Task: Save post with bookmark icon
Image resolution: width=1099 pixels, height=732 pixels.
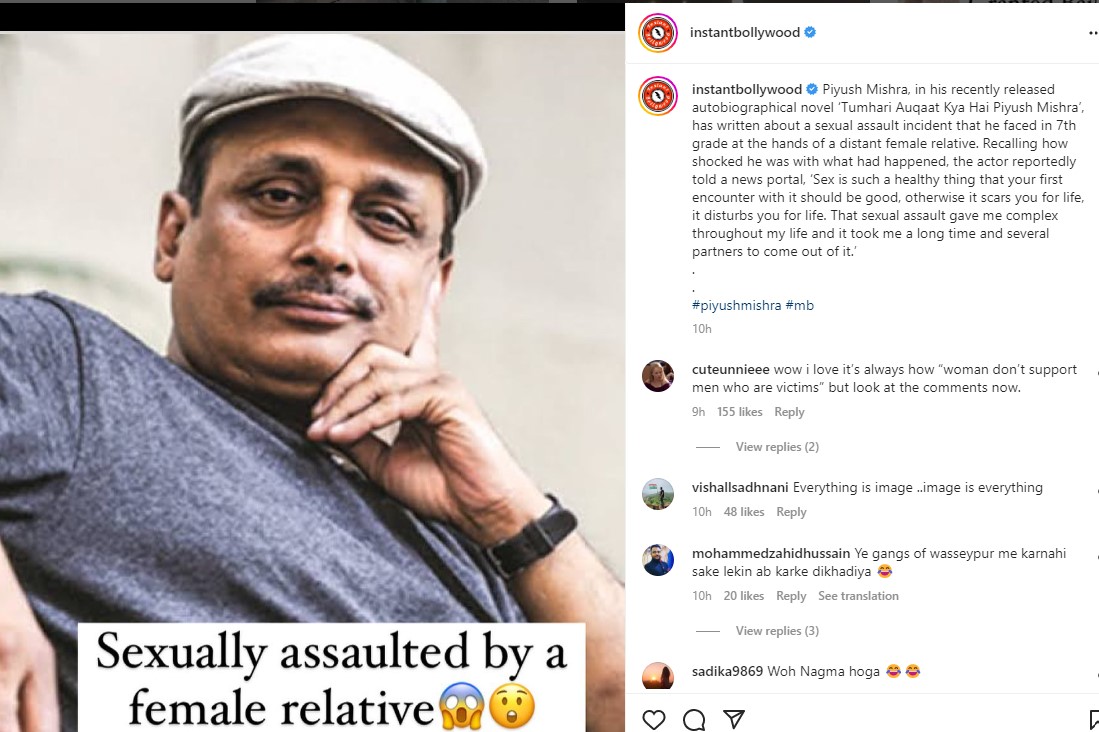Action: tap(1093, 719)
